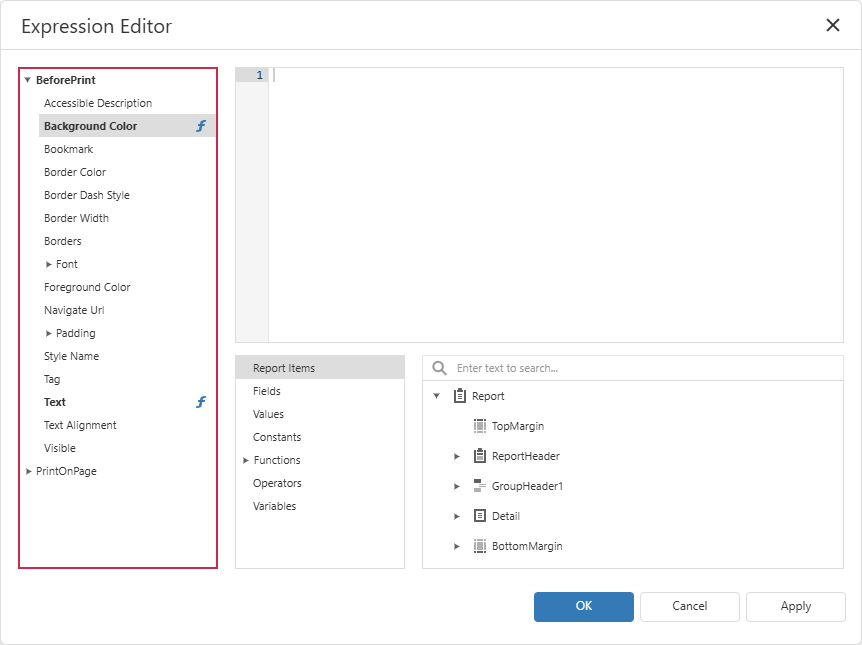Select the Foreground Color property

[127, 287]
